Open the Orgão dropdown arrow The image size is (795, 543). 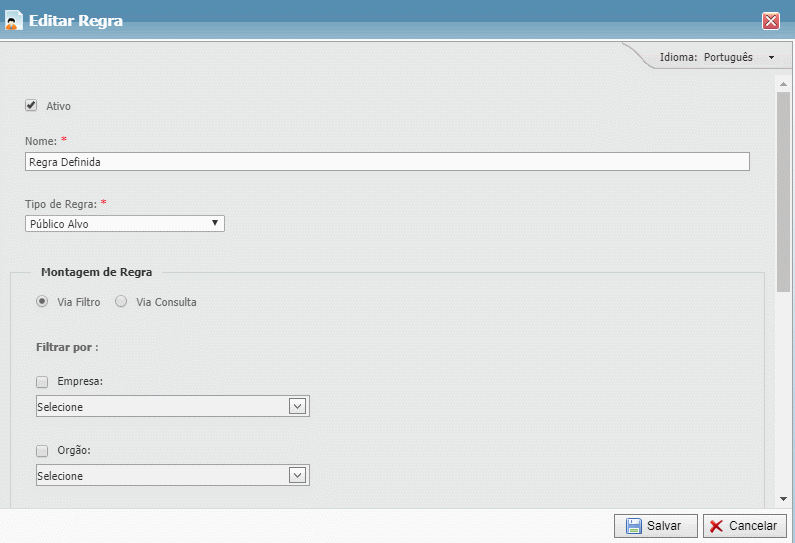pyautogui.click(x=297, y=475)
